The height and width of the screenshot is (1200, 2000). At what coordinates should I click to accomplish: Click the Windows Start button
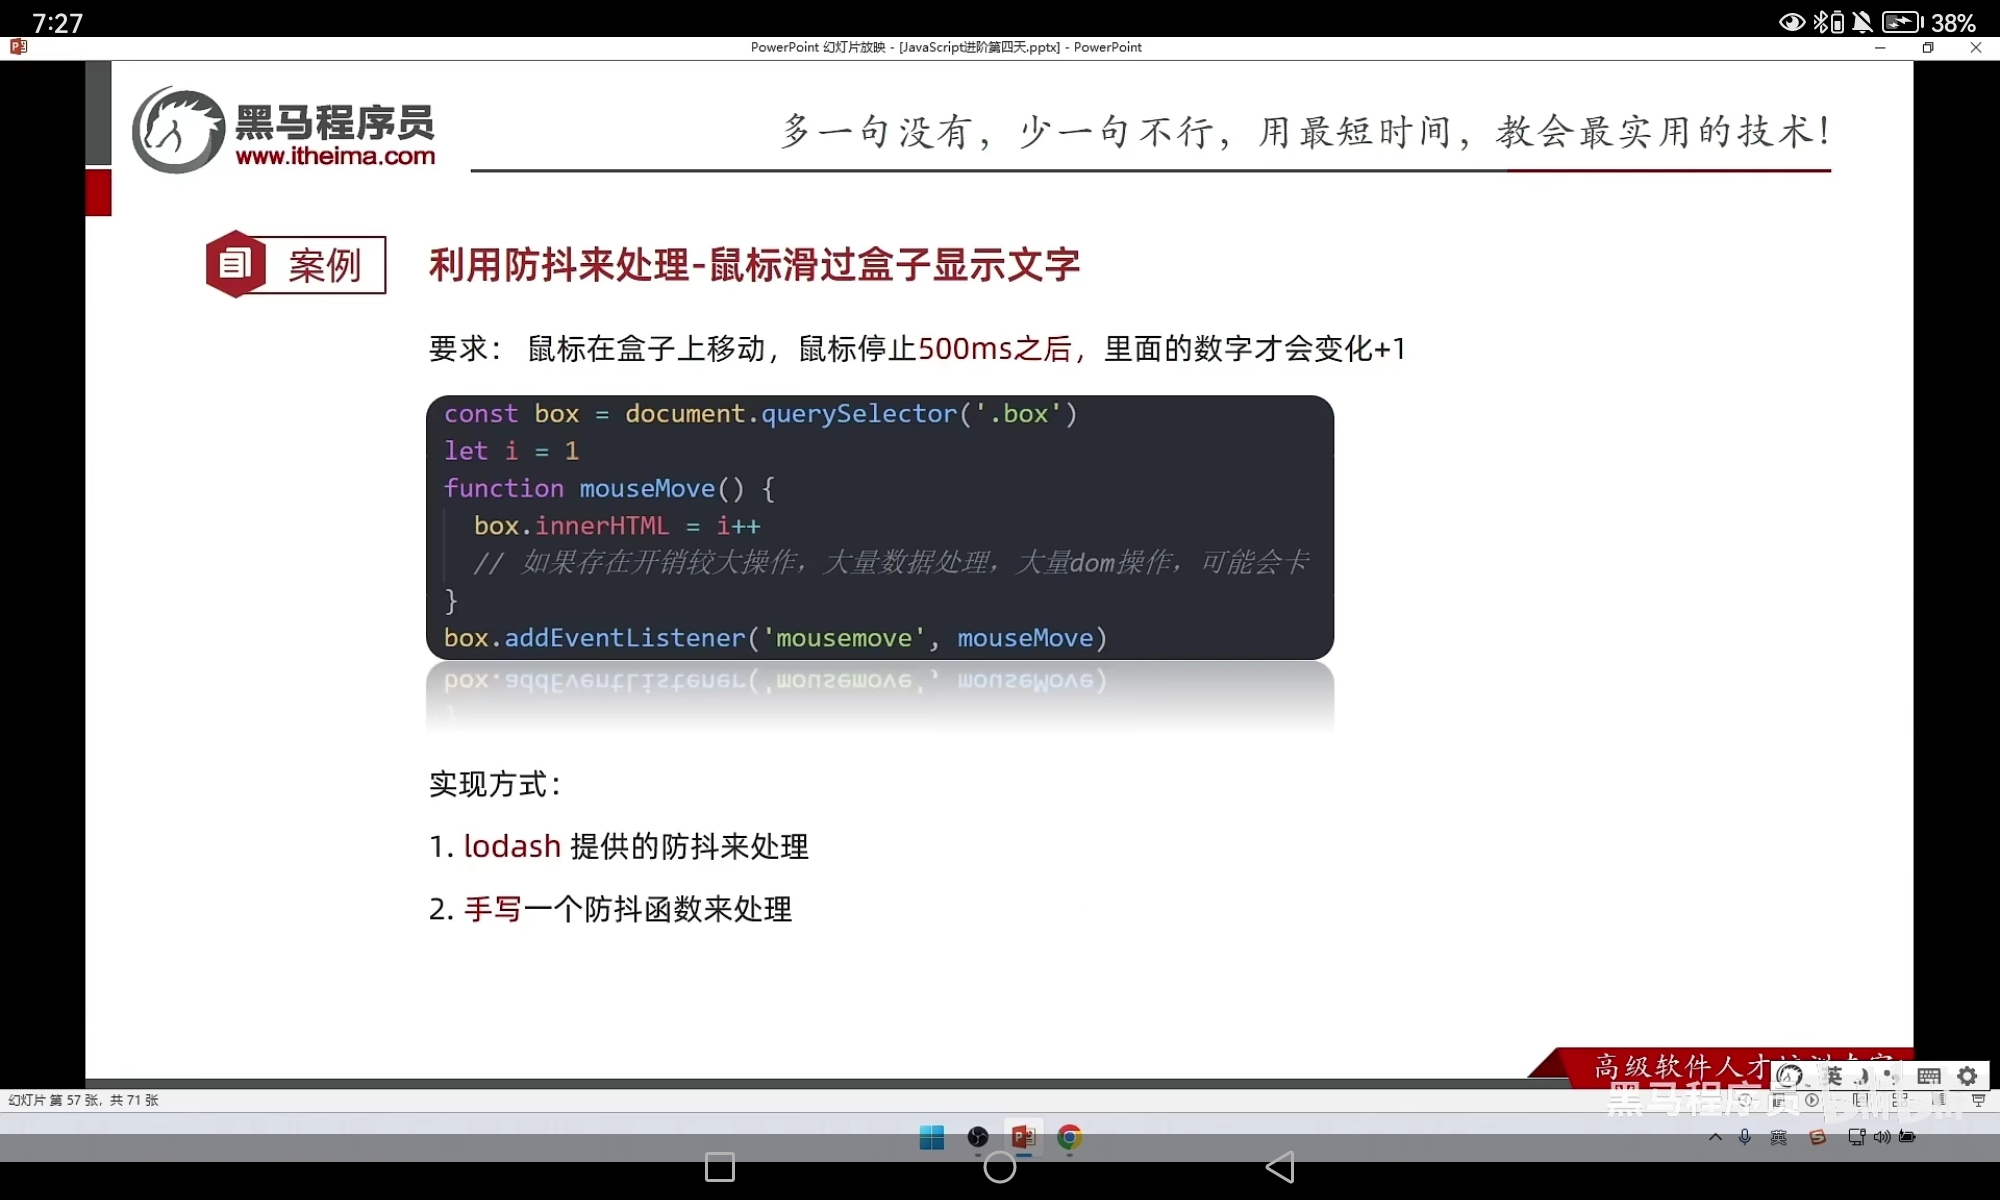pos(931,1137)
